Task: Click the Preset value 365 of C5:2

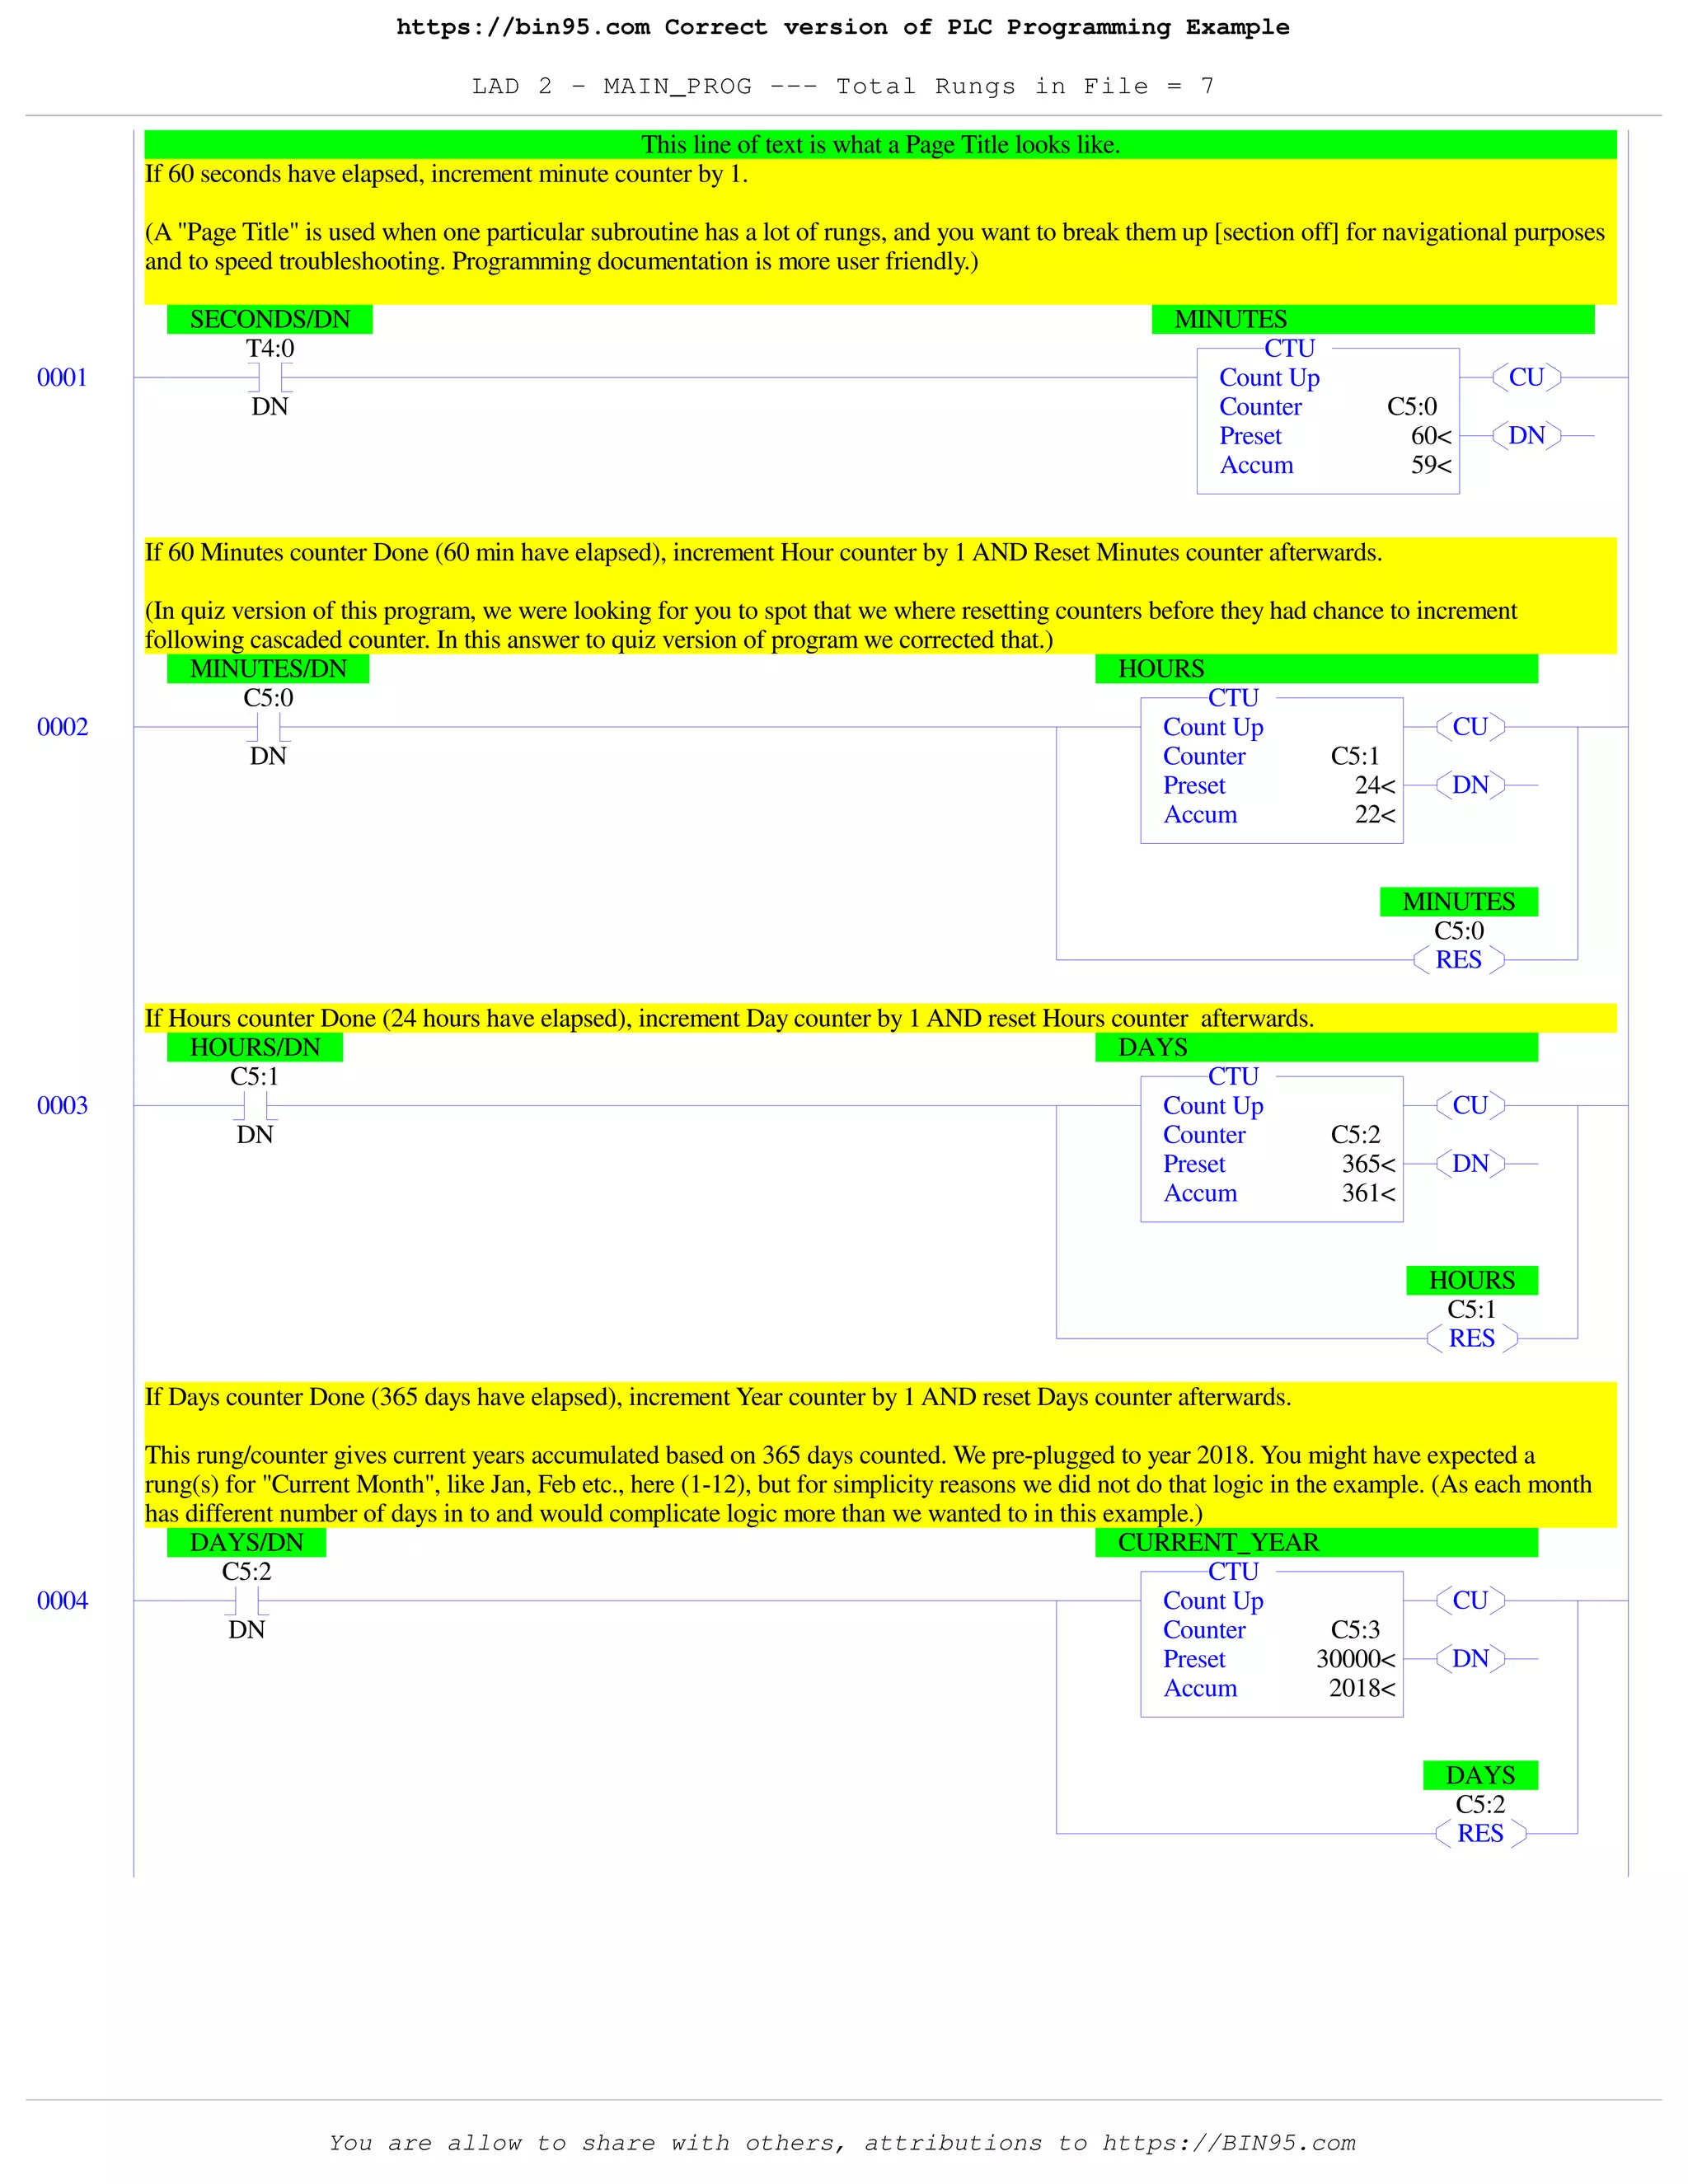Action: point(1368,1165)
